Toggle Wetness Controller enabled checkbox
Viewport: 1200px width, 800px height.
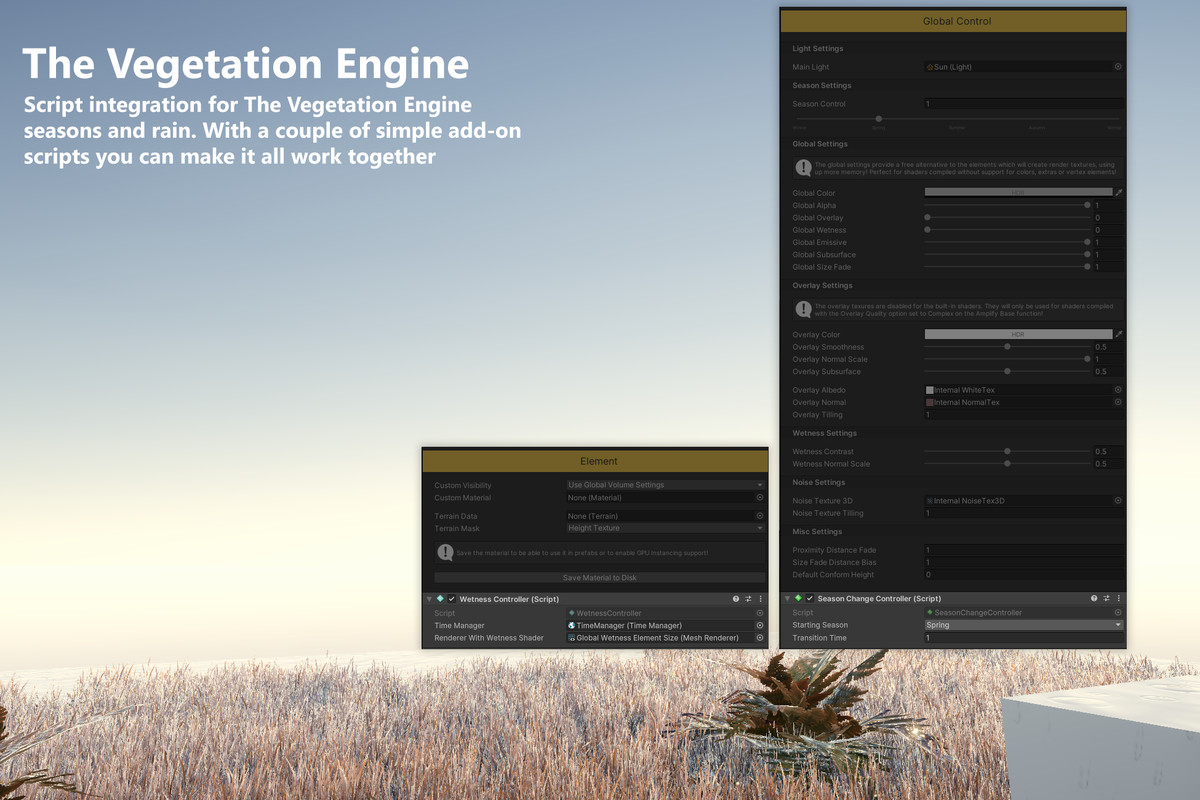tap(452, 599)
